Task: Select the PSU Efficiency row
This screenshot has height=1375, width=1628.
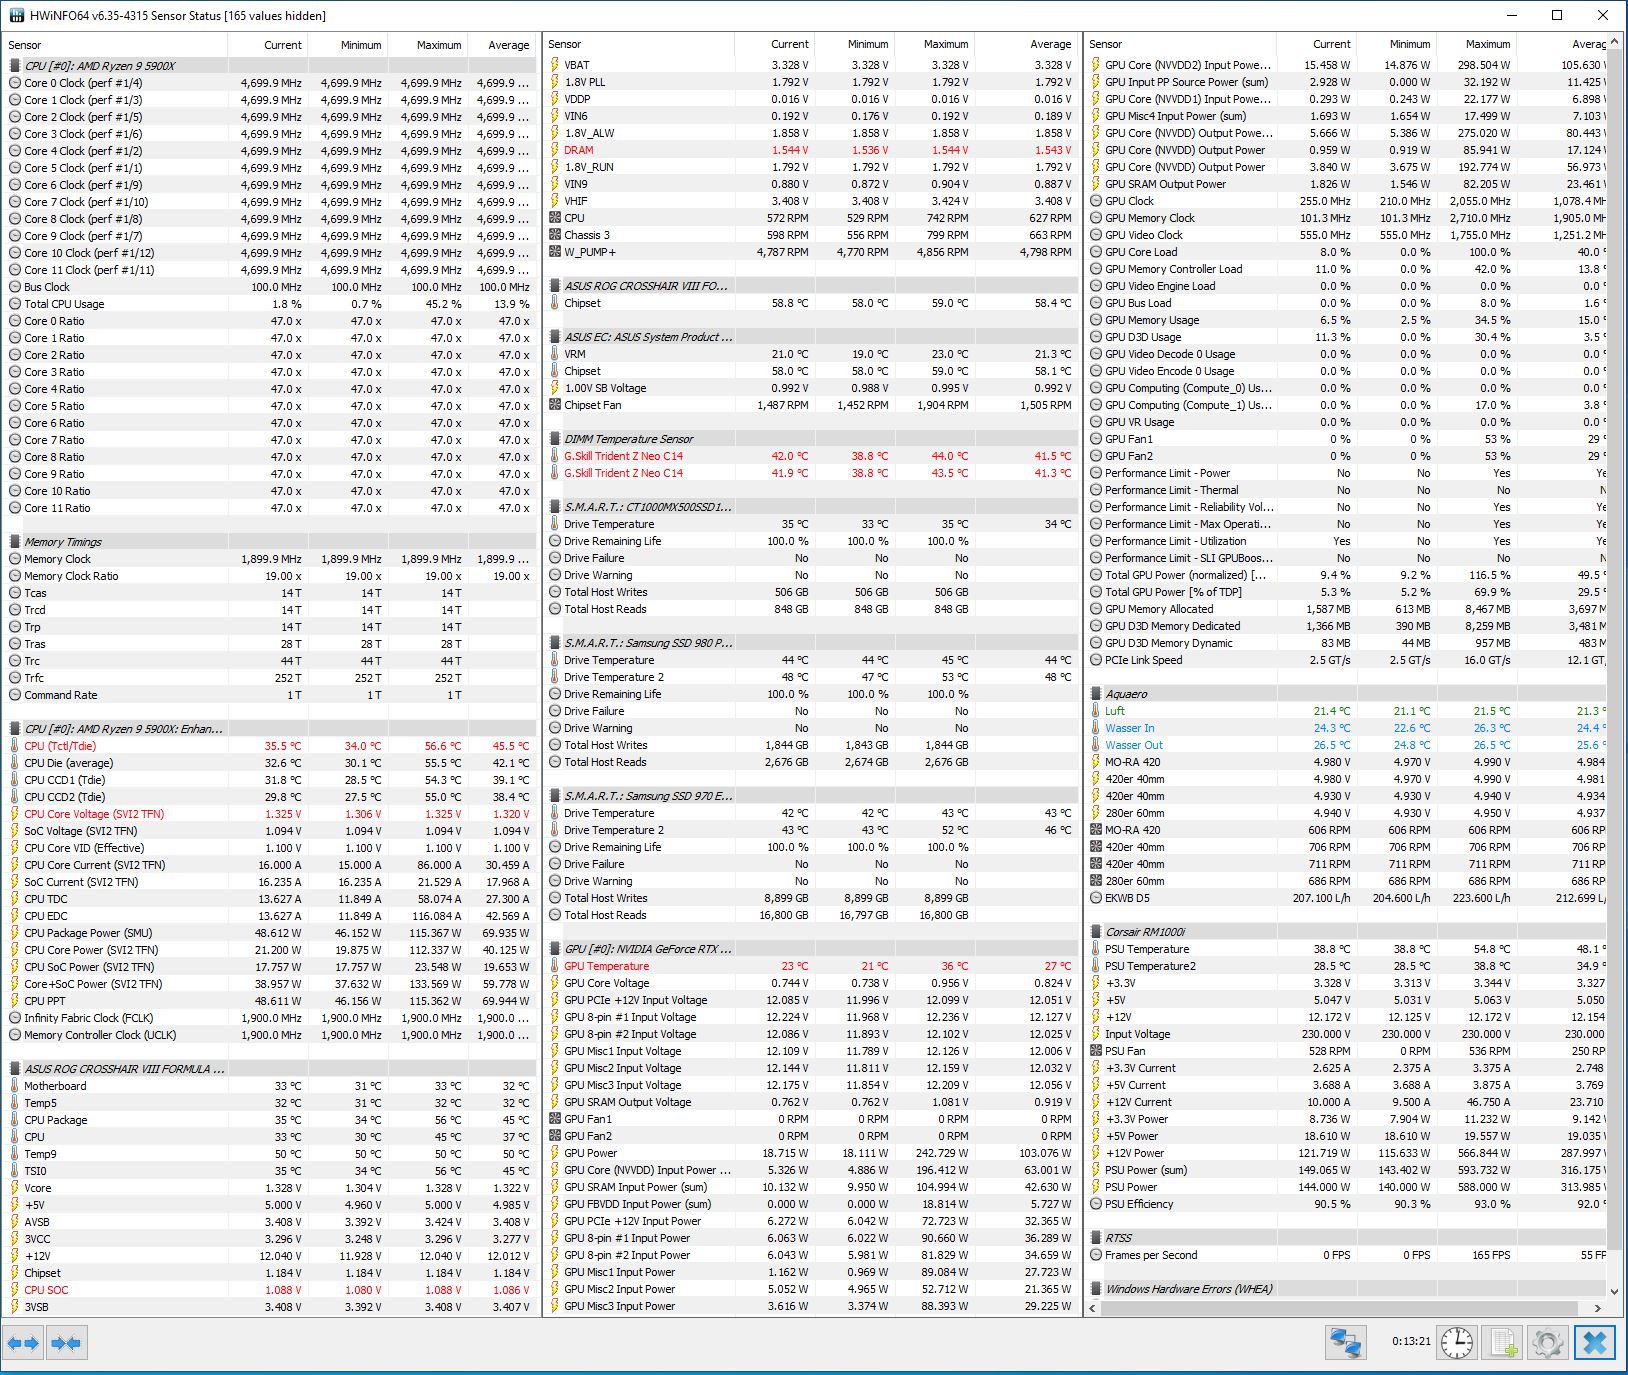Action: (1346, 1204)
